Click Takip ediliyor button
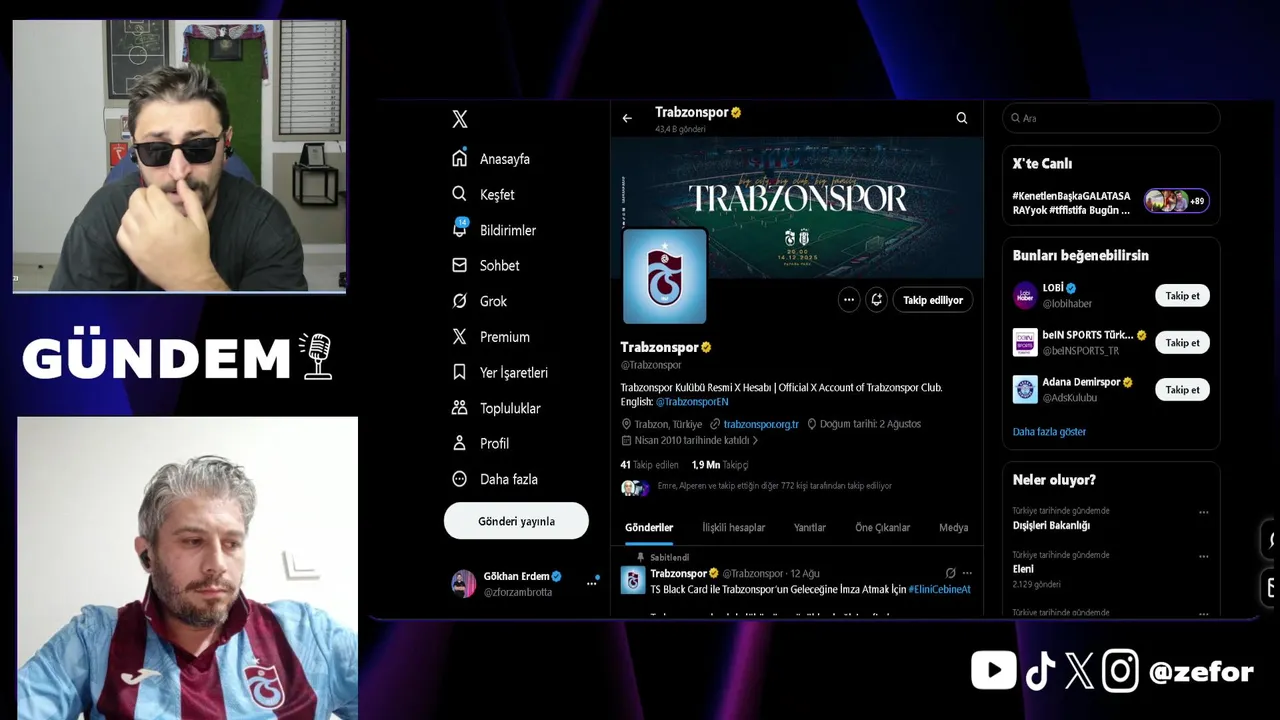 pyautogui.click(x=933, y=300)
